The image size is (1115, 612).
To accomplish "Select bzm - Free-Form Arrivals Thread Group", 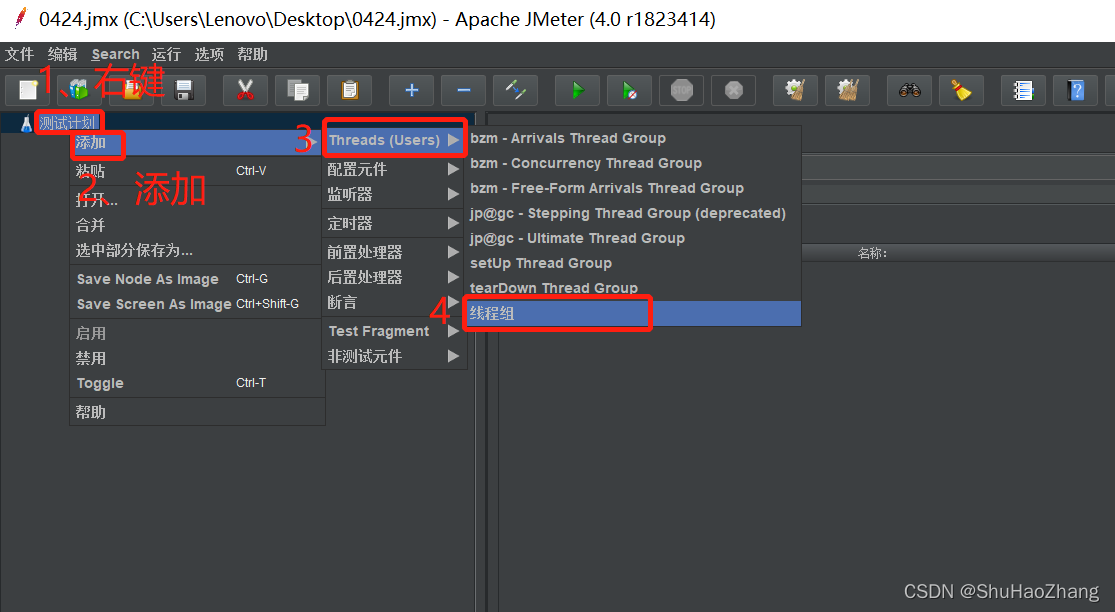I will 634,188.
